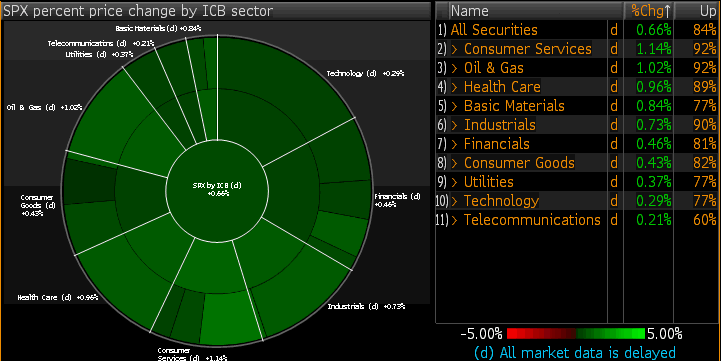
Task: Click Consumer Services chart label +1.14%
Action: pos(192,354)
